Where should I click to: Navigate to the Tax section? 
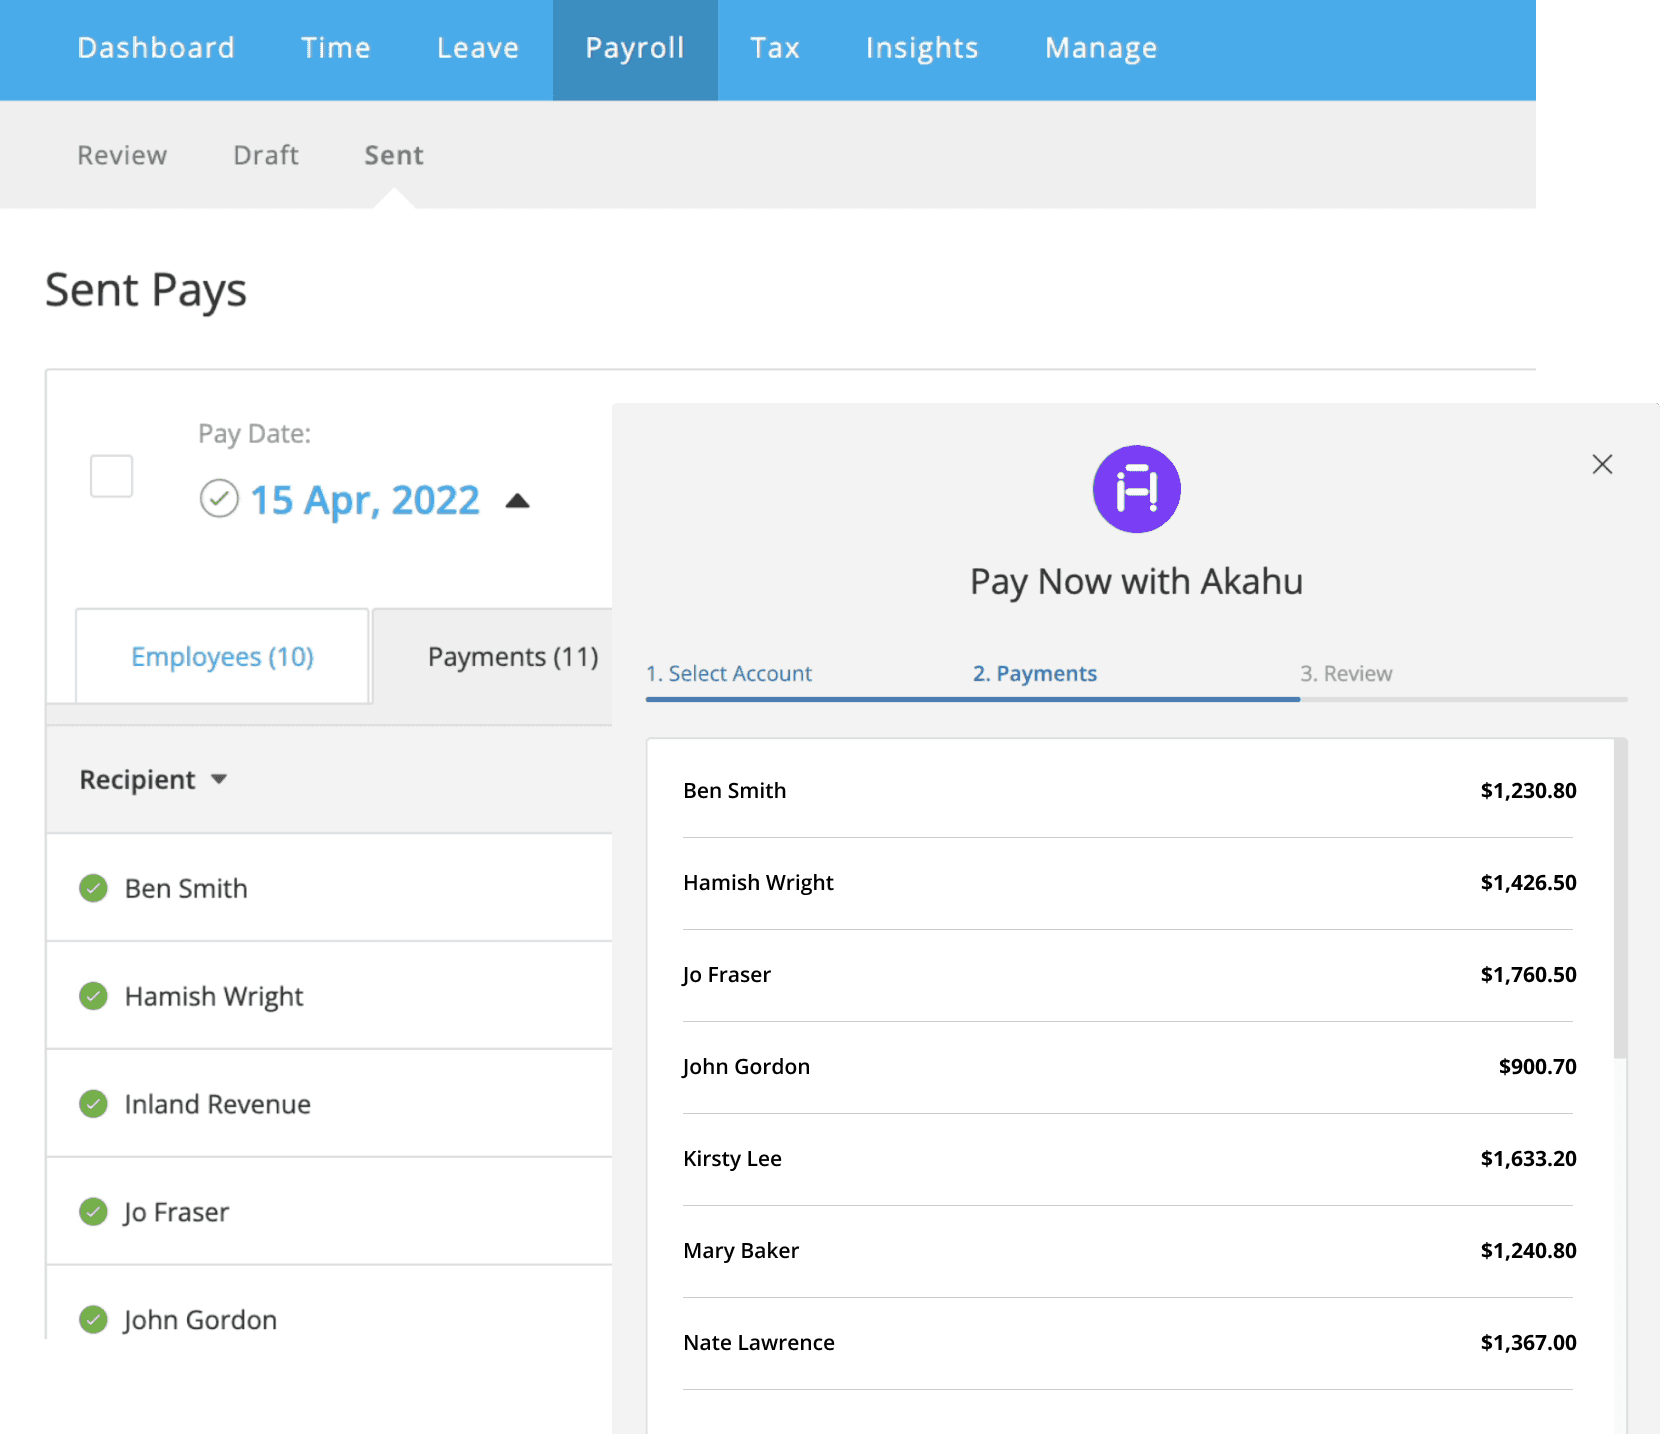coord(775,47)
